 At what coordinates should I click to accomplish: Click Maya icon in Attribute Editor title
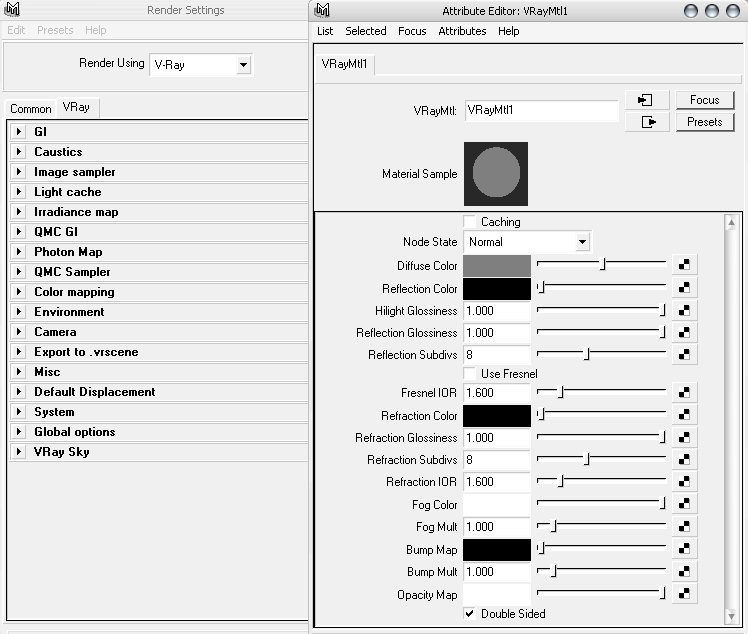(323, 10)
